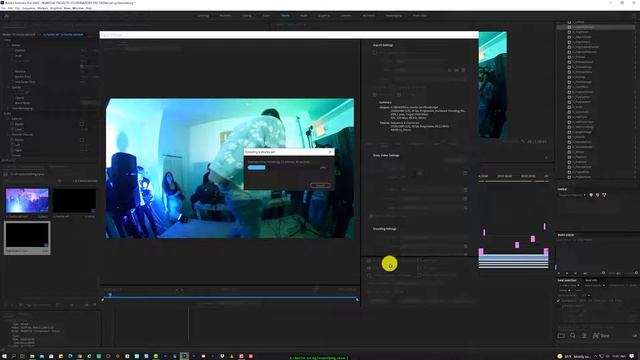
Task: Open the Window menu
Action: click(78, 8)
